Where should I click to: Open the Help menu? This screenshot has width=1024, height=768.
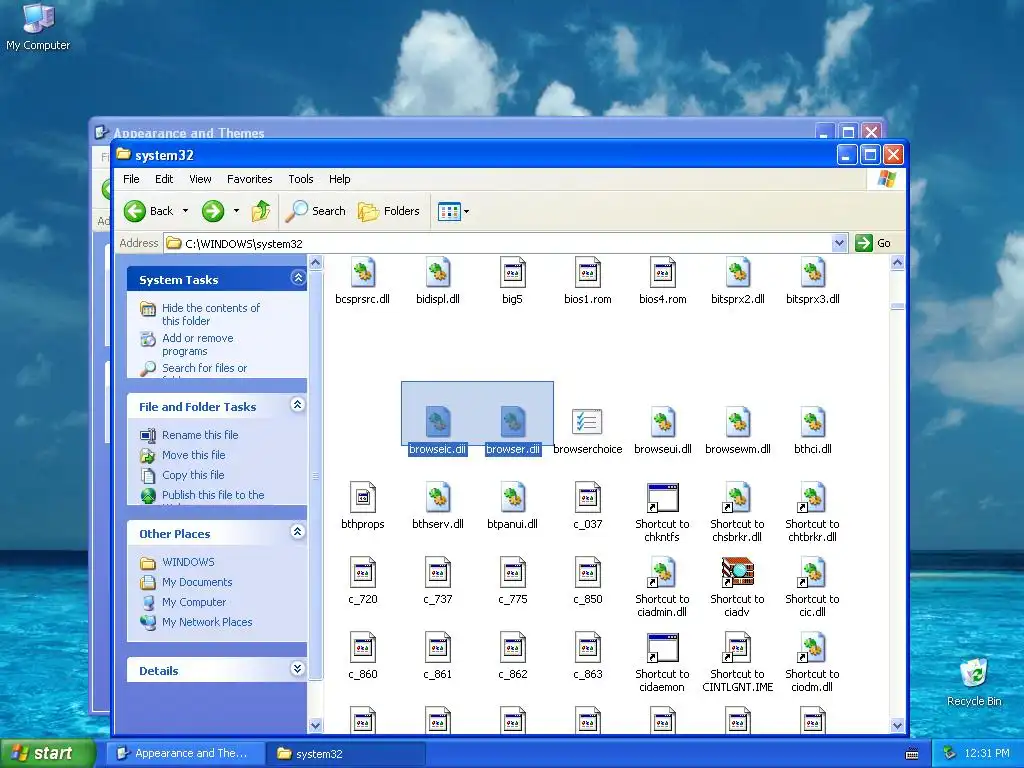click(x=340, y=179)
